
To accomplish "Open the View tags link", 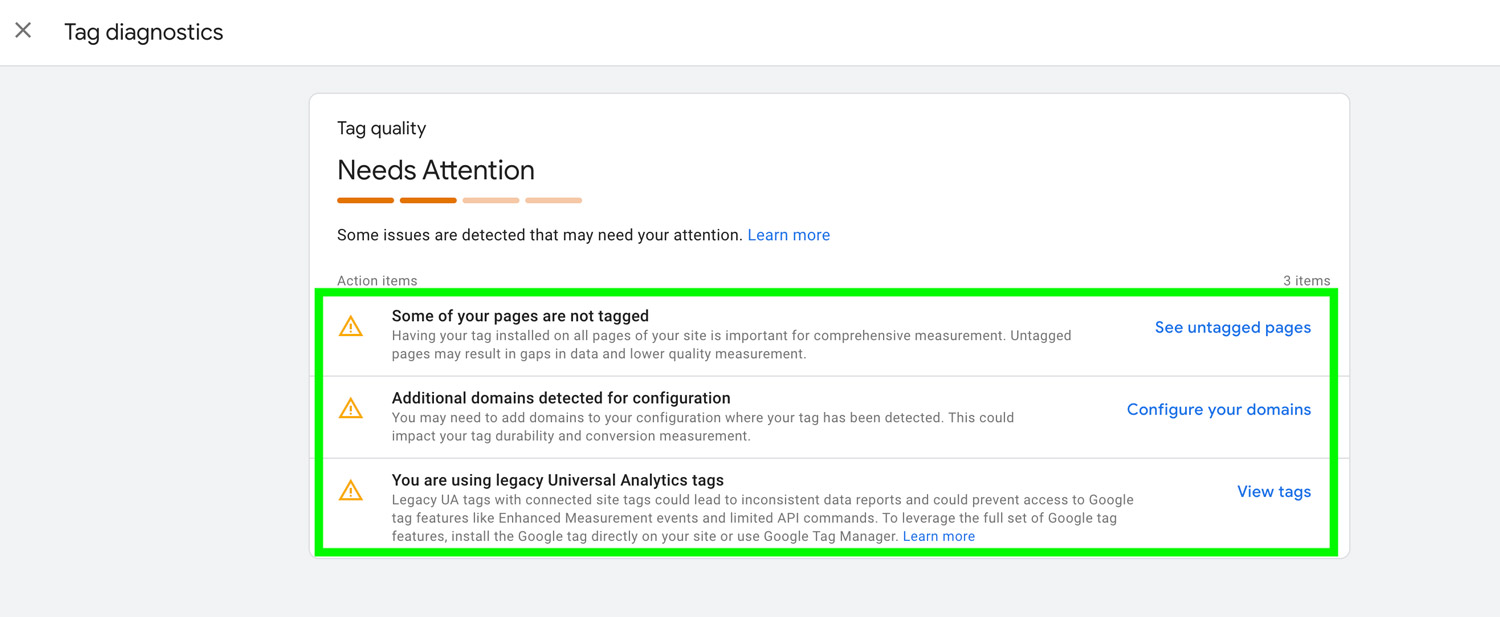I will click(x=1273, y=491).
